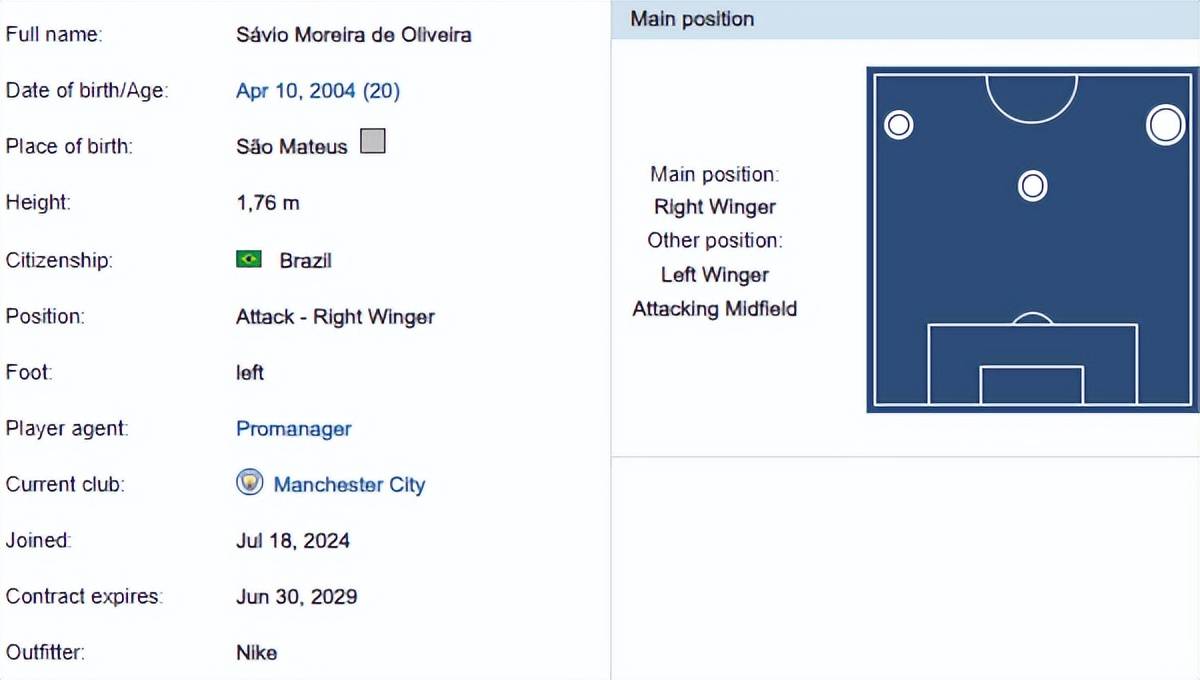Image resolution: width=1200 pixels, height=680 pixels.
Task: Click the gray square next to São Mateus
Action: (x=372, y=142)
